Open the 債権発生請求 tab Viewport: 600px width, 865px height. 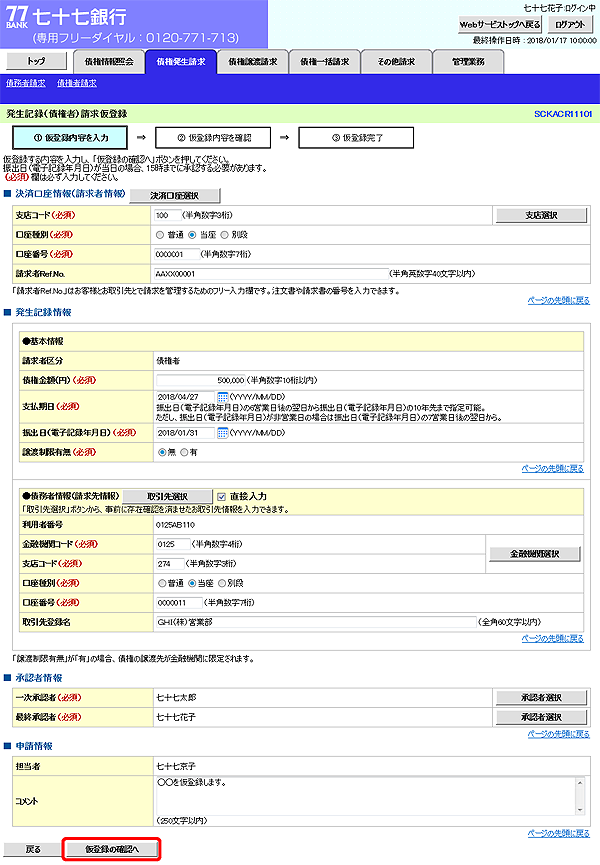181,62
